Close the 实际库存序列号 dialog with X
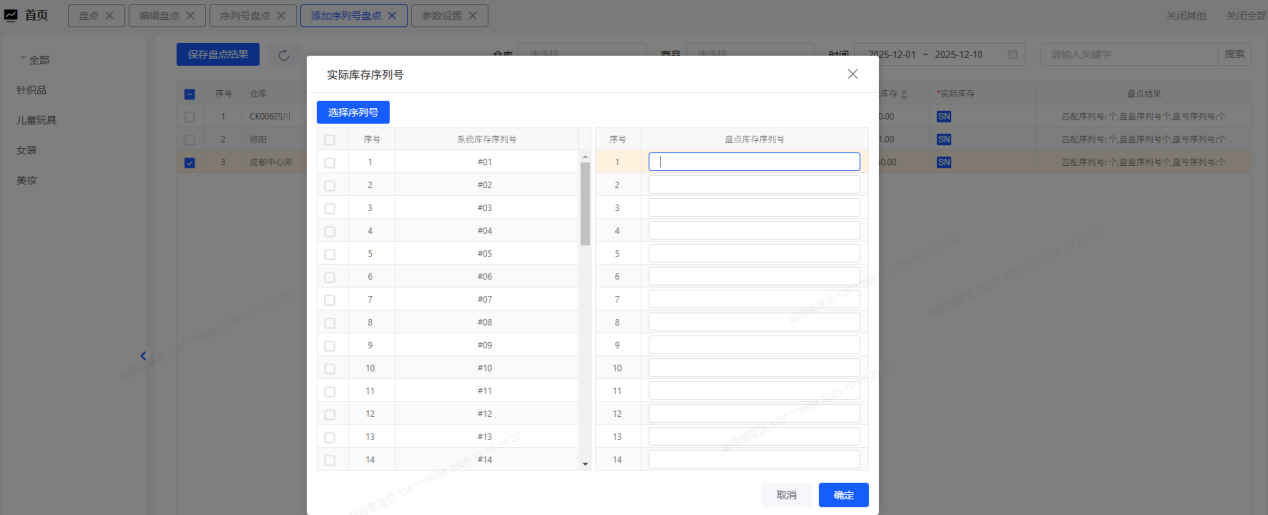This screenshot has height=515, width=1268. 852,74
